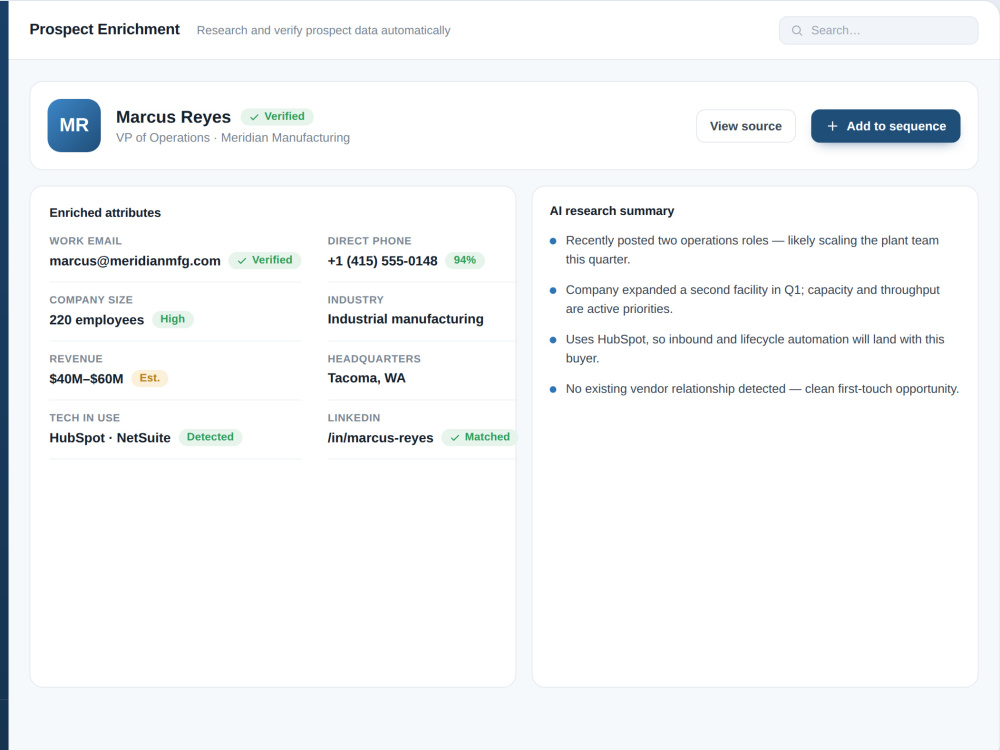The height and width of the screenshot is (750, 1000).
Task: Click the Est. revenue badge
Action: click(150, 378)
